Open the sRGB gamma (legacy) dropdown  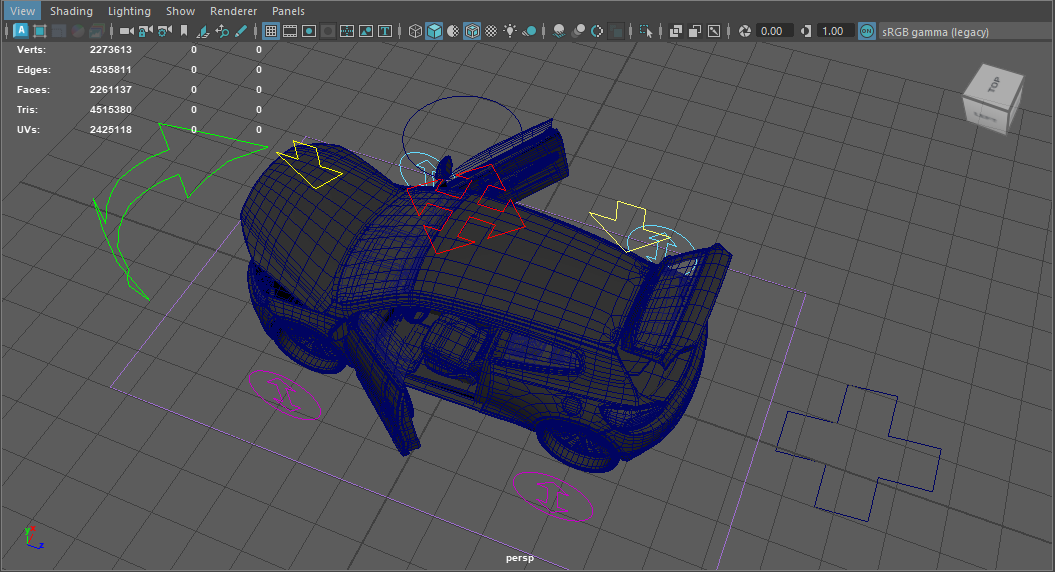click(x=935, y=32)
